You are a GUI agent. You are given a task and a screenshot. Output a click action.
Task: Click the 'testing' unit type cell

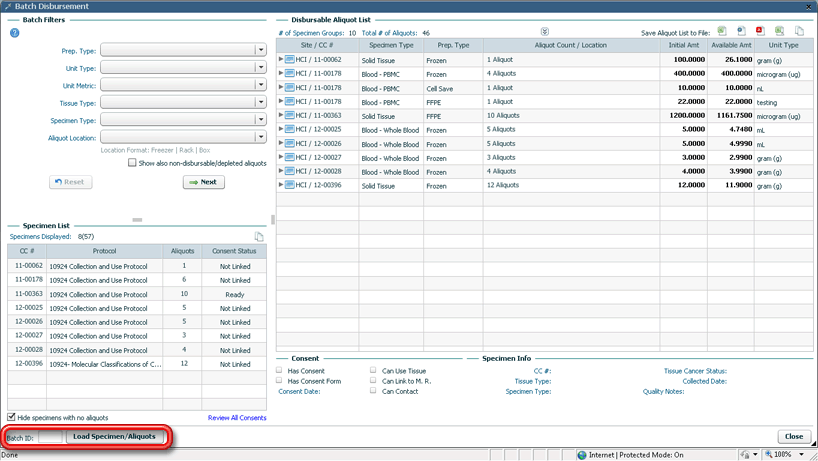point(783,102)
